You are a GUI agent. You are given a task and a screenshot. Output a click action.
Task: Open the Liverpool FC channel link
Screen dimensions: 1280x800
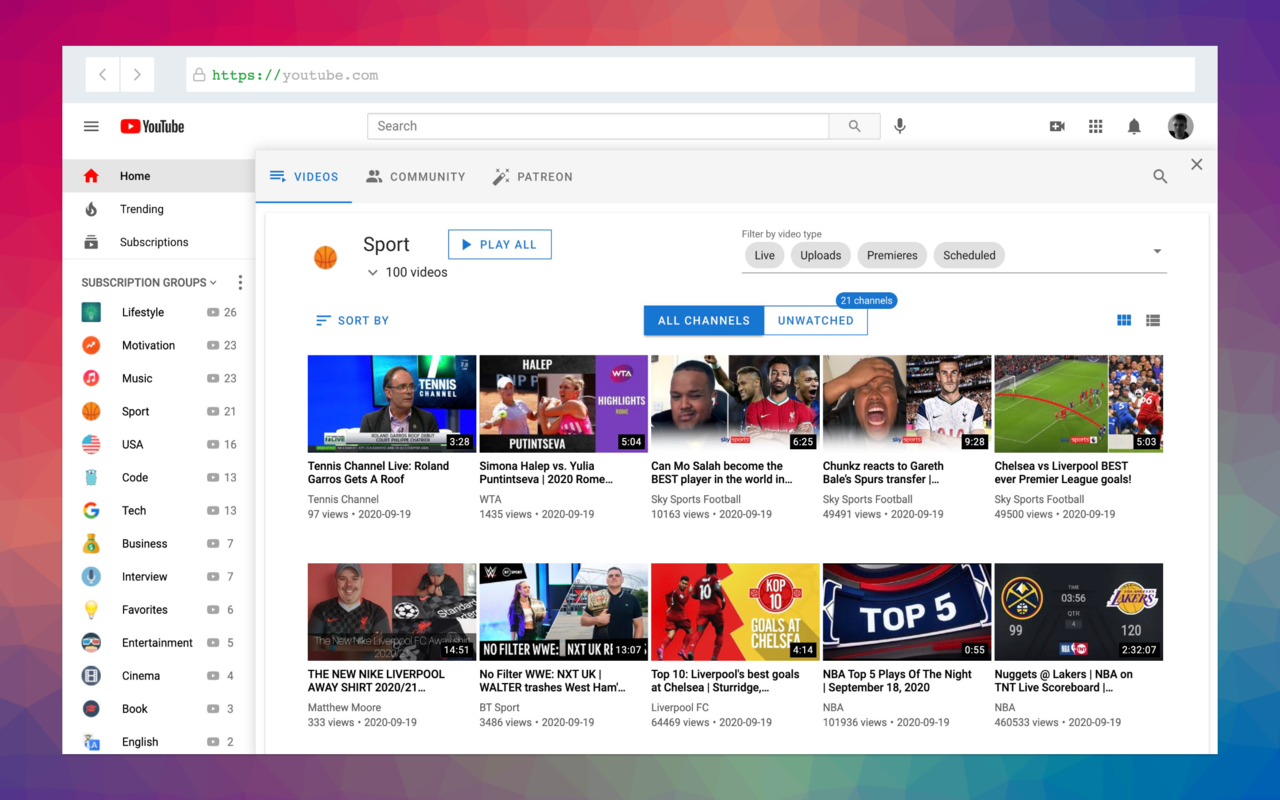[680, 707]
